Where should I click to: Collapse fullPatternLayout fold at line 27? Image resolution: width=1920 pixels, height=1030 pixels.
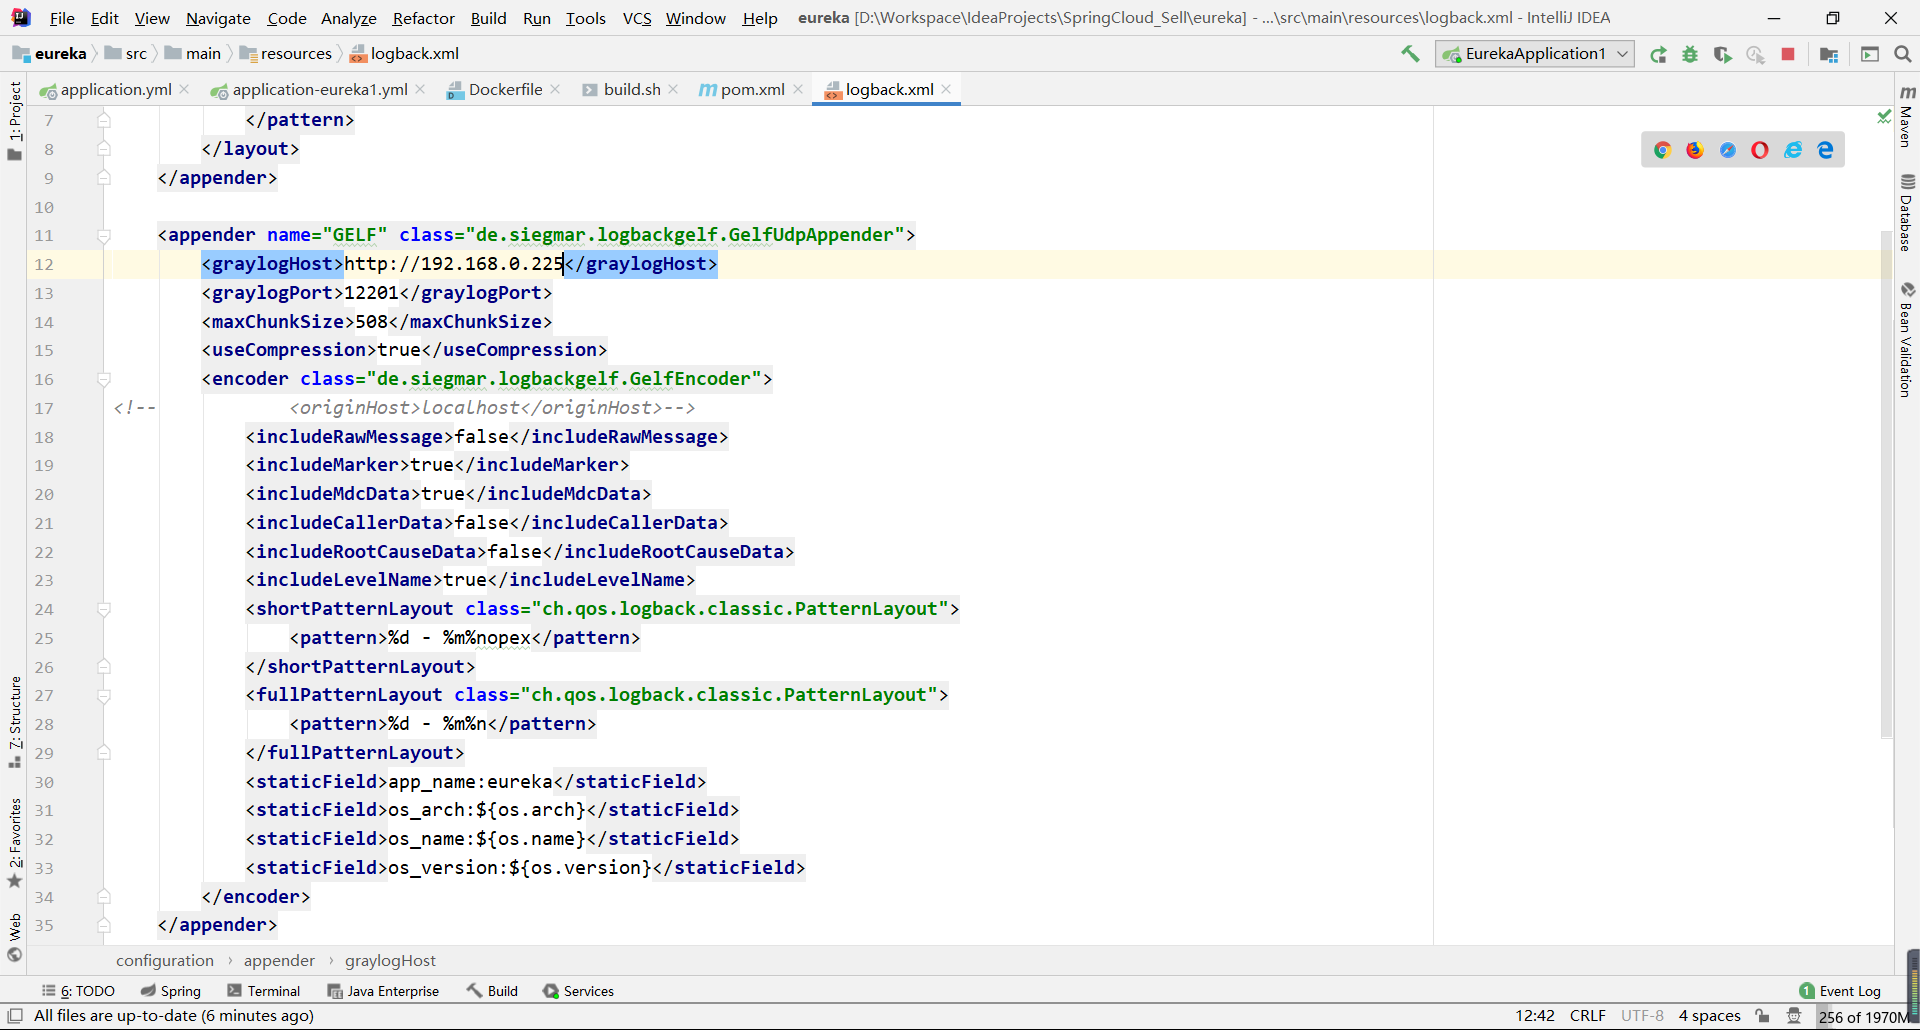[x=104, y=696]
